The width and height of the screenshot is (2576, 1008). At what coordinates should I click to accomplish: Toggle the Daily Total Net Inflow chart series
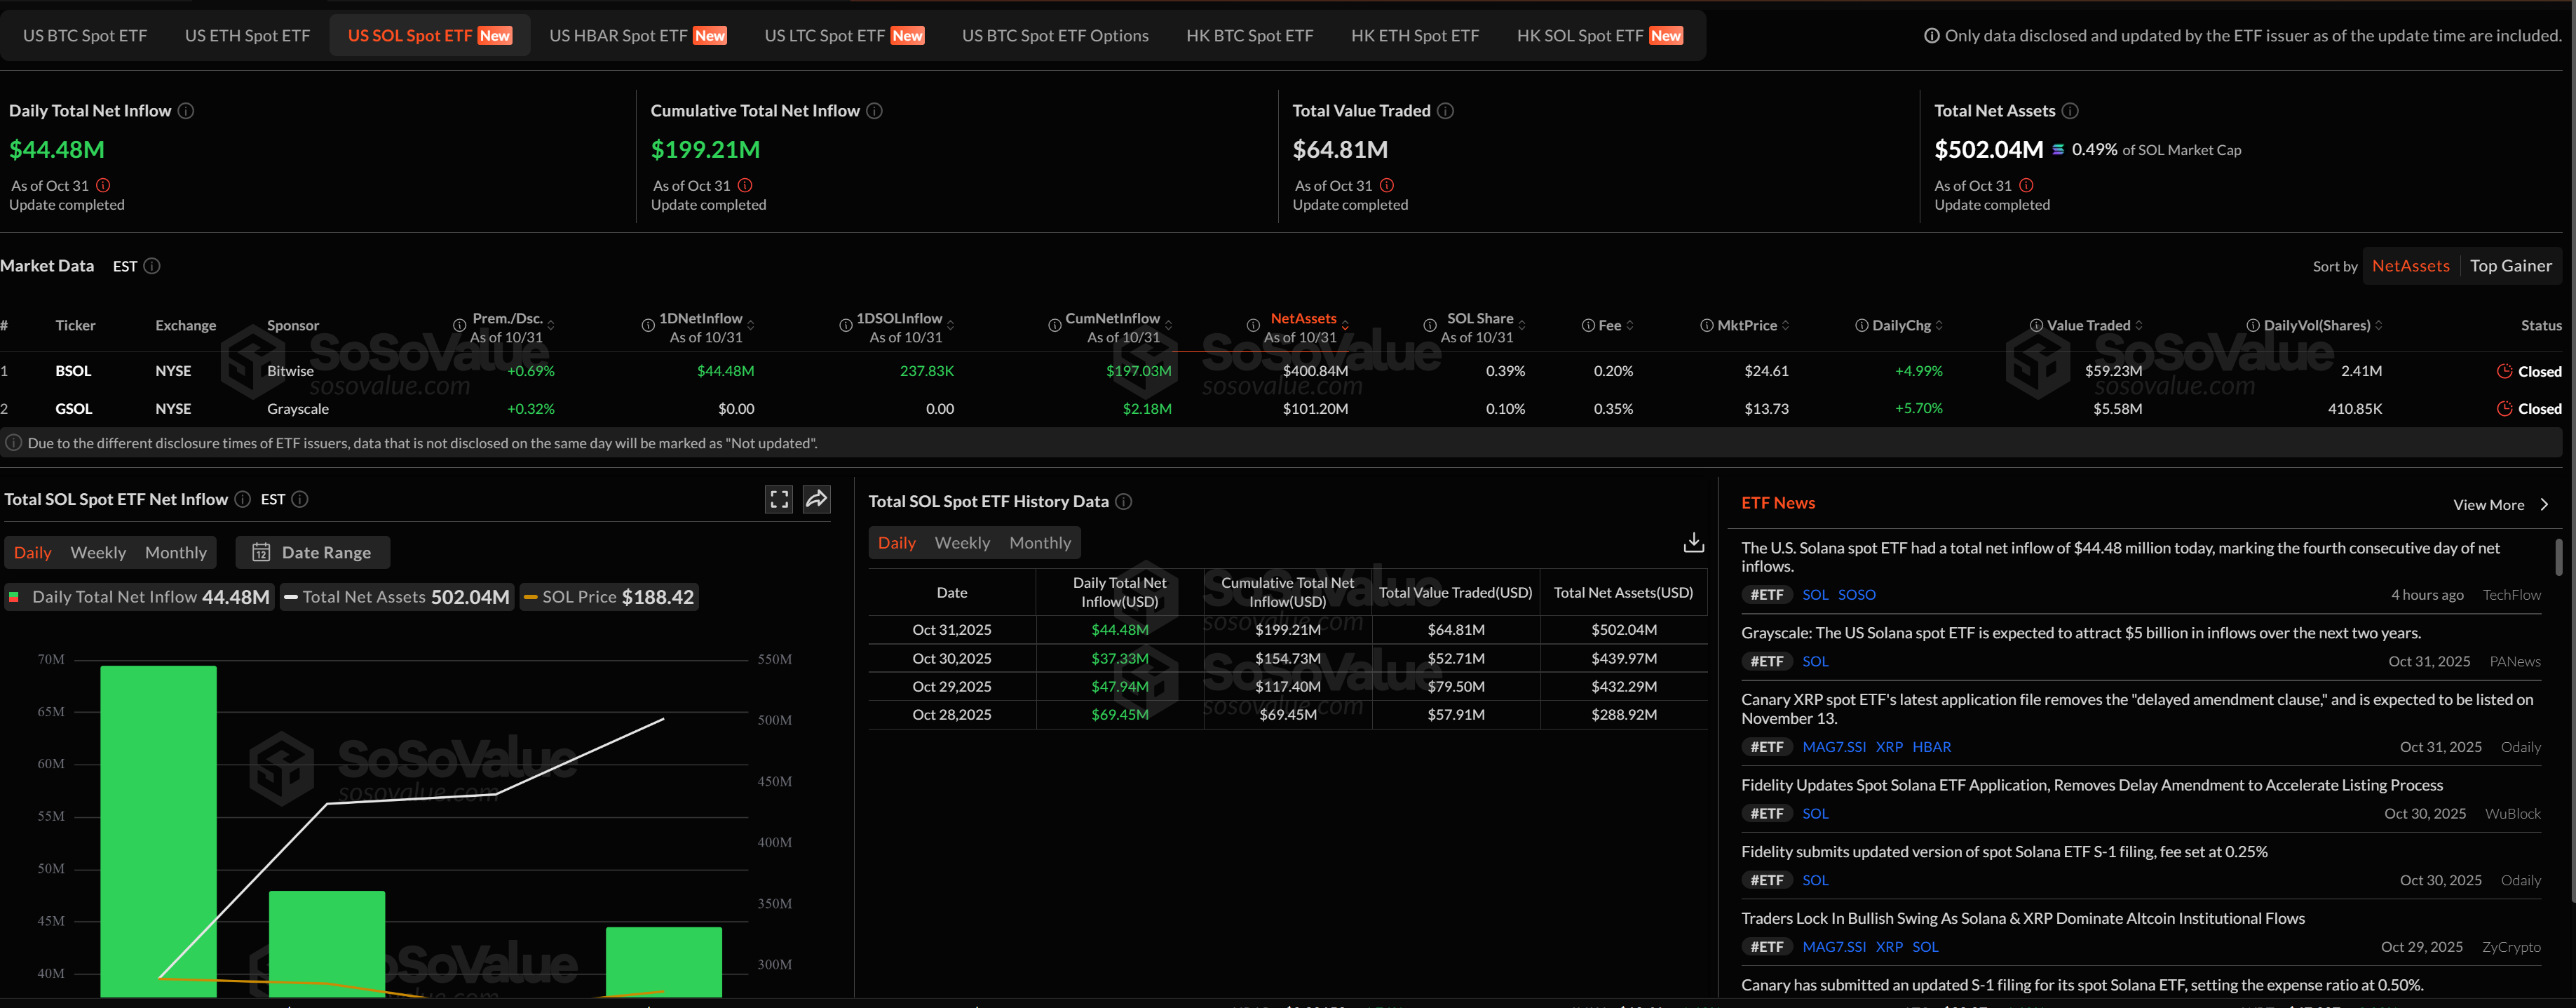pos(139,596)
